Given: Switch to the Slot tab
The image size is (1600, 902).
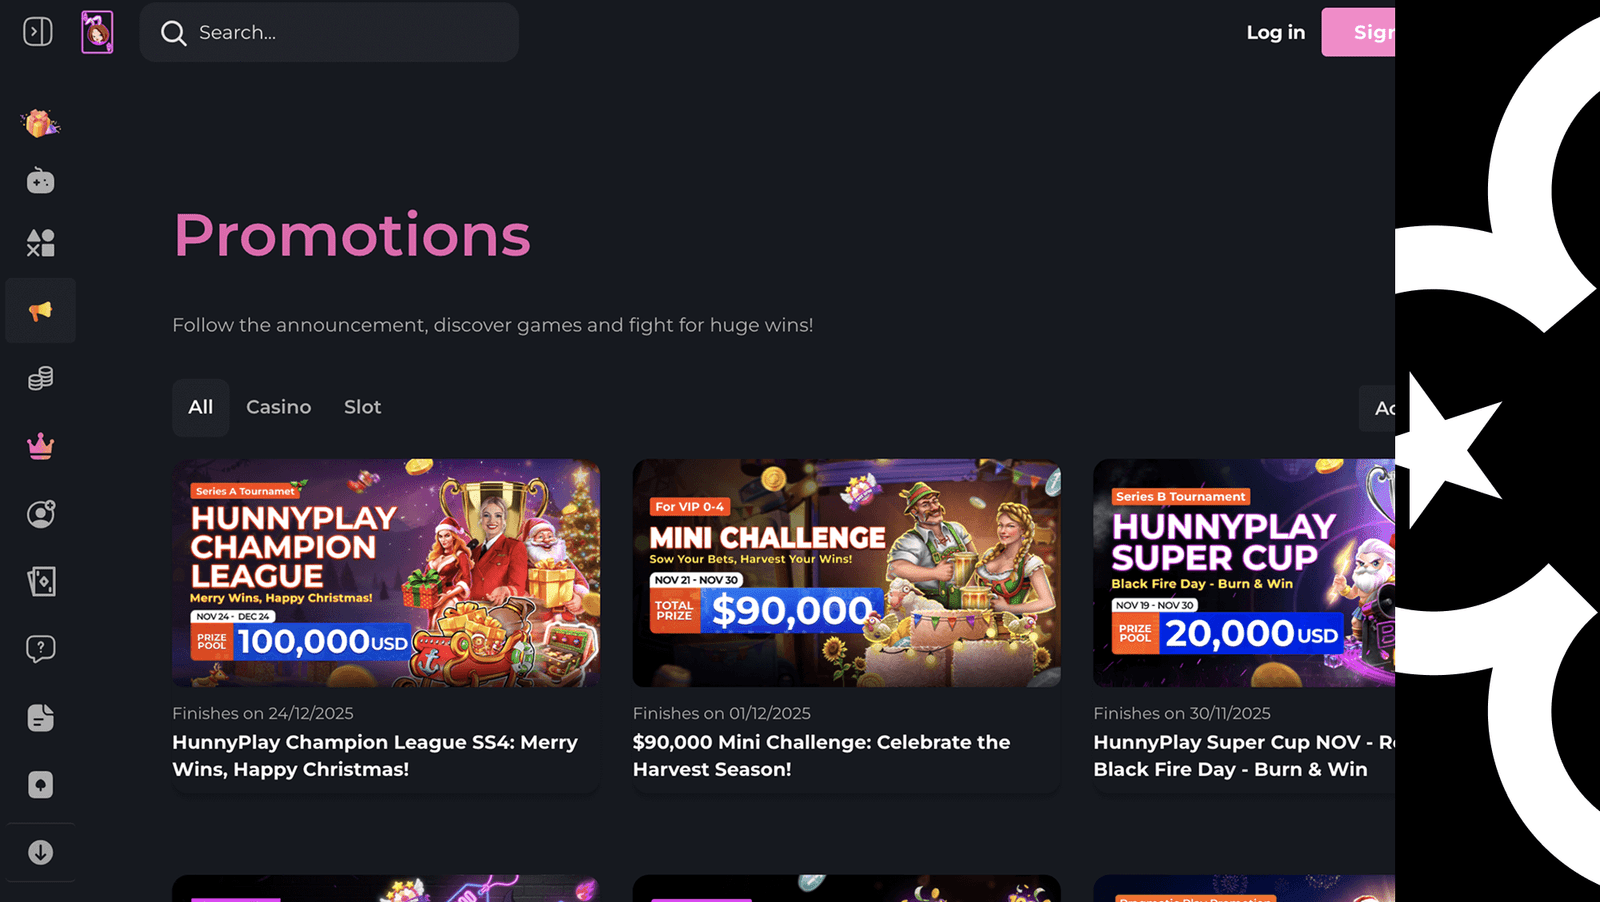Looking at the screenshot, I should tap(362, 407).
